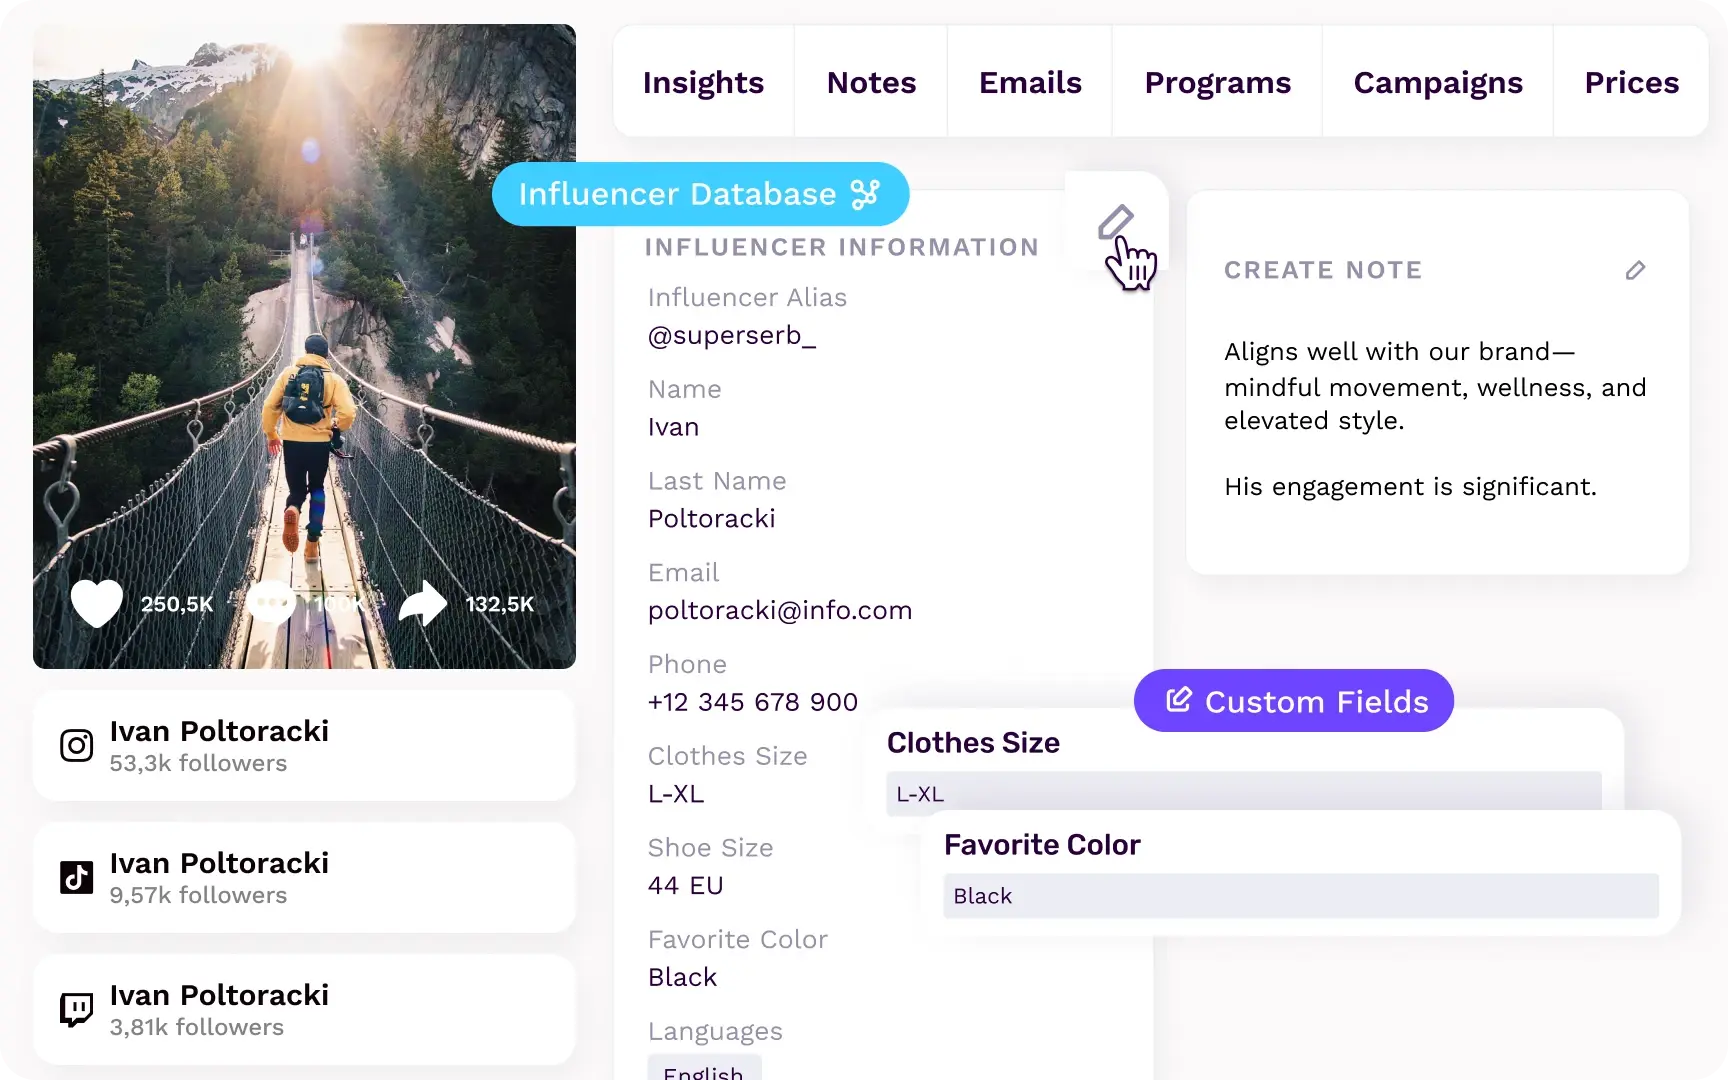
Task: Open the hiker on bridge photo
Action: (304, 300)
